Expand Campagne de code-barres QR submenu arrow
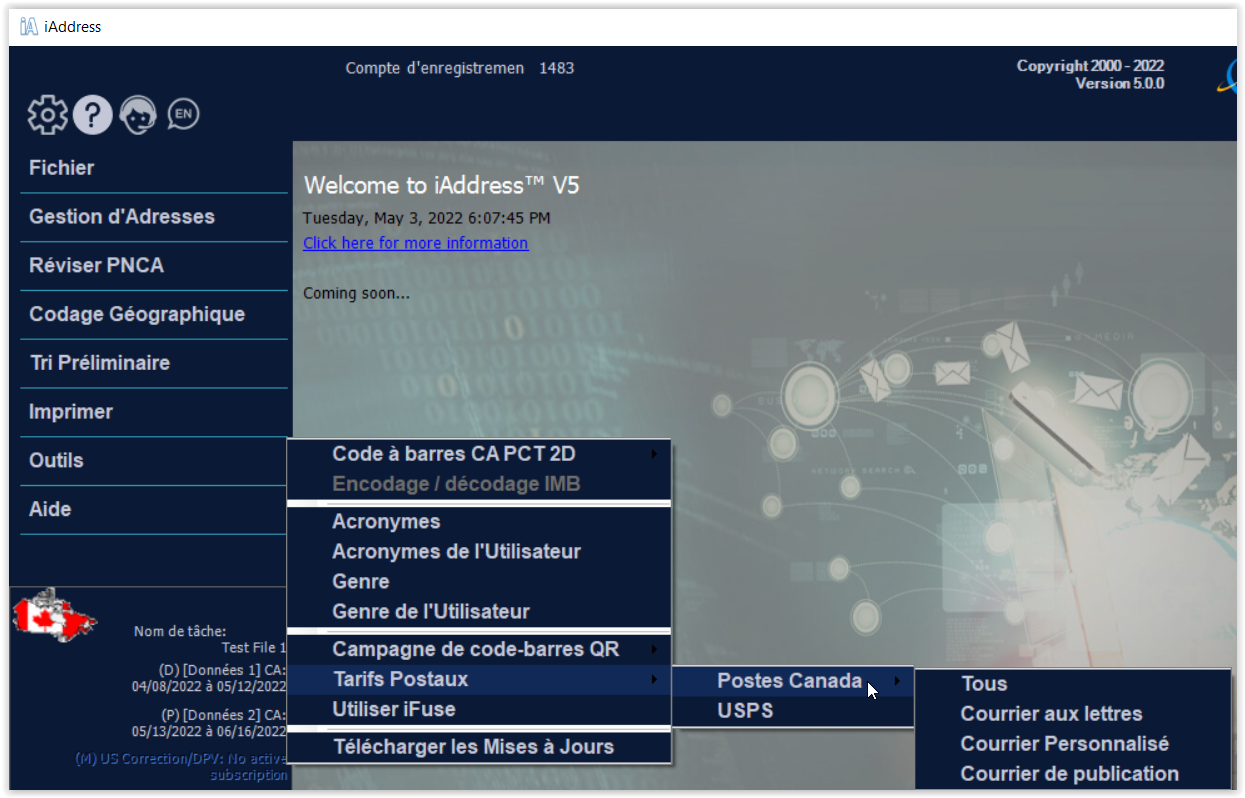1245x798 pixels. point(654,650)
